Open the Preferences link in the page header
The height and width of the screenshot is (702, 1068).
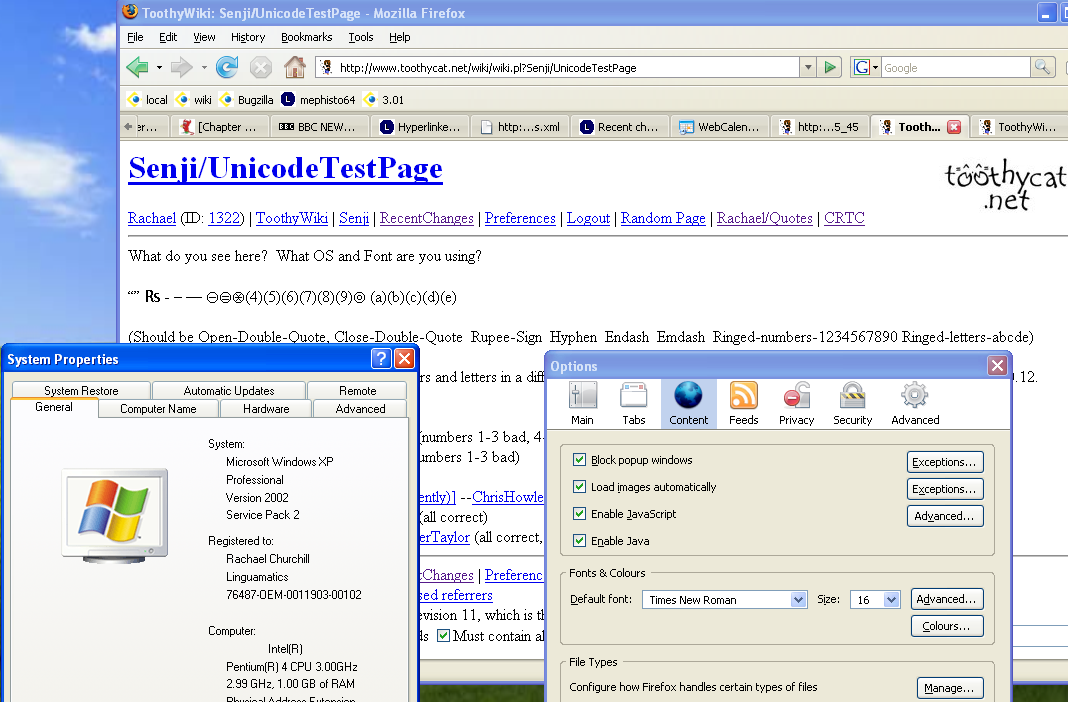point(520,218)
